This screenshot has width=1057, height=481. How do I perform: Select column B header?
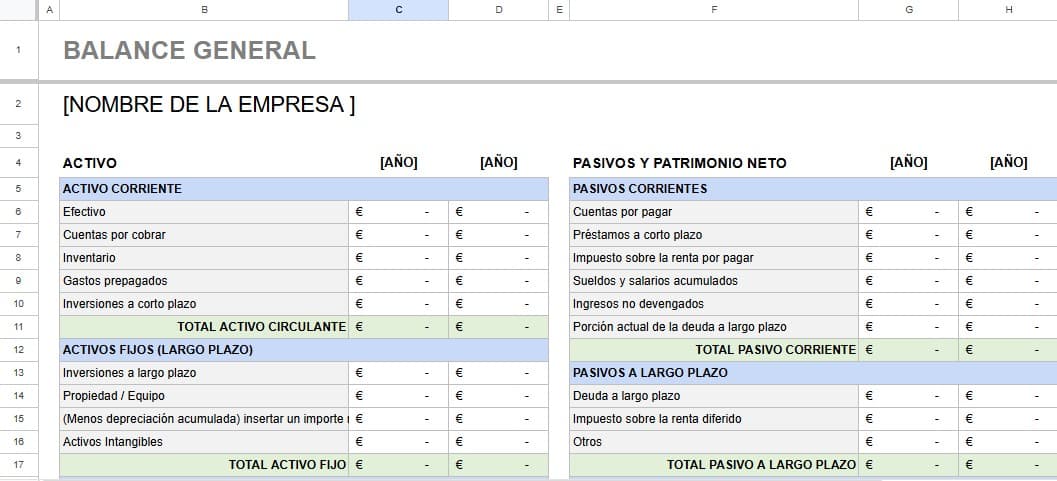click(204, 10)
